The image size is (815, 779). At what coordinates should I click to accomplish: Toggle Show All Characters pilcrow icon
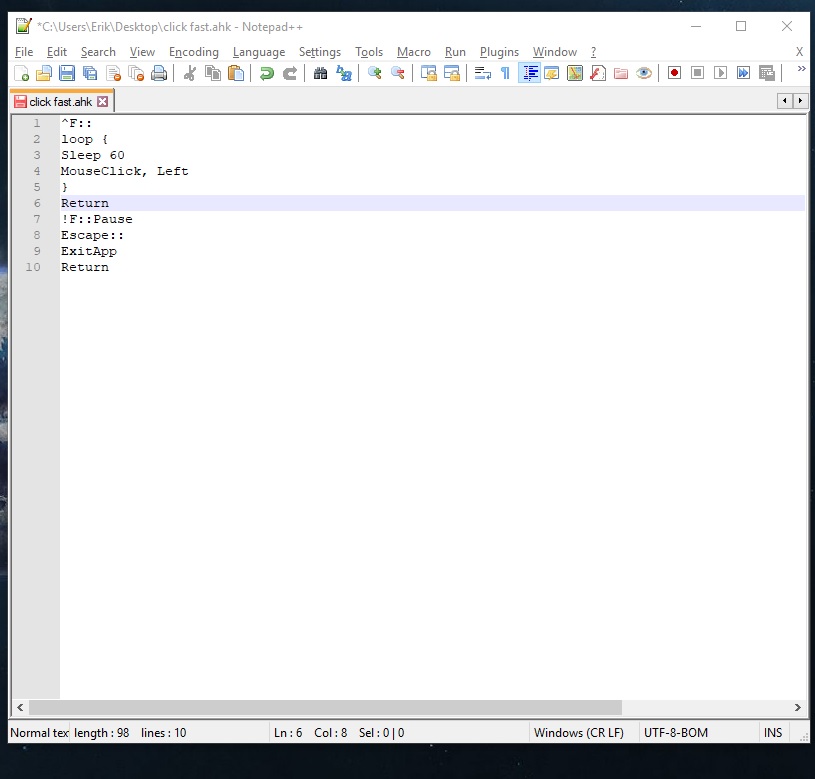505,73
